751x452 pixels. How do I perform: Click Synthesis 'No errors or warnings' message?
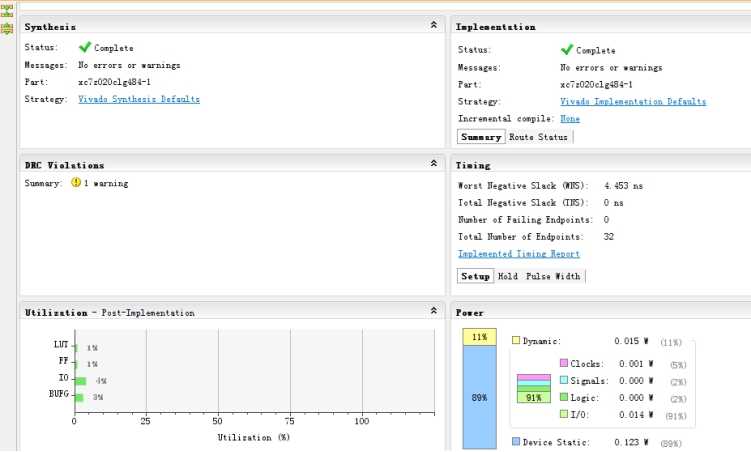point(129,65)
